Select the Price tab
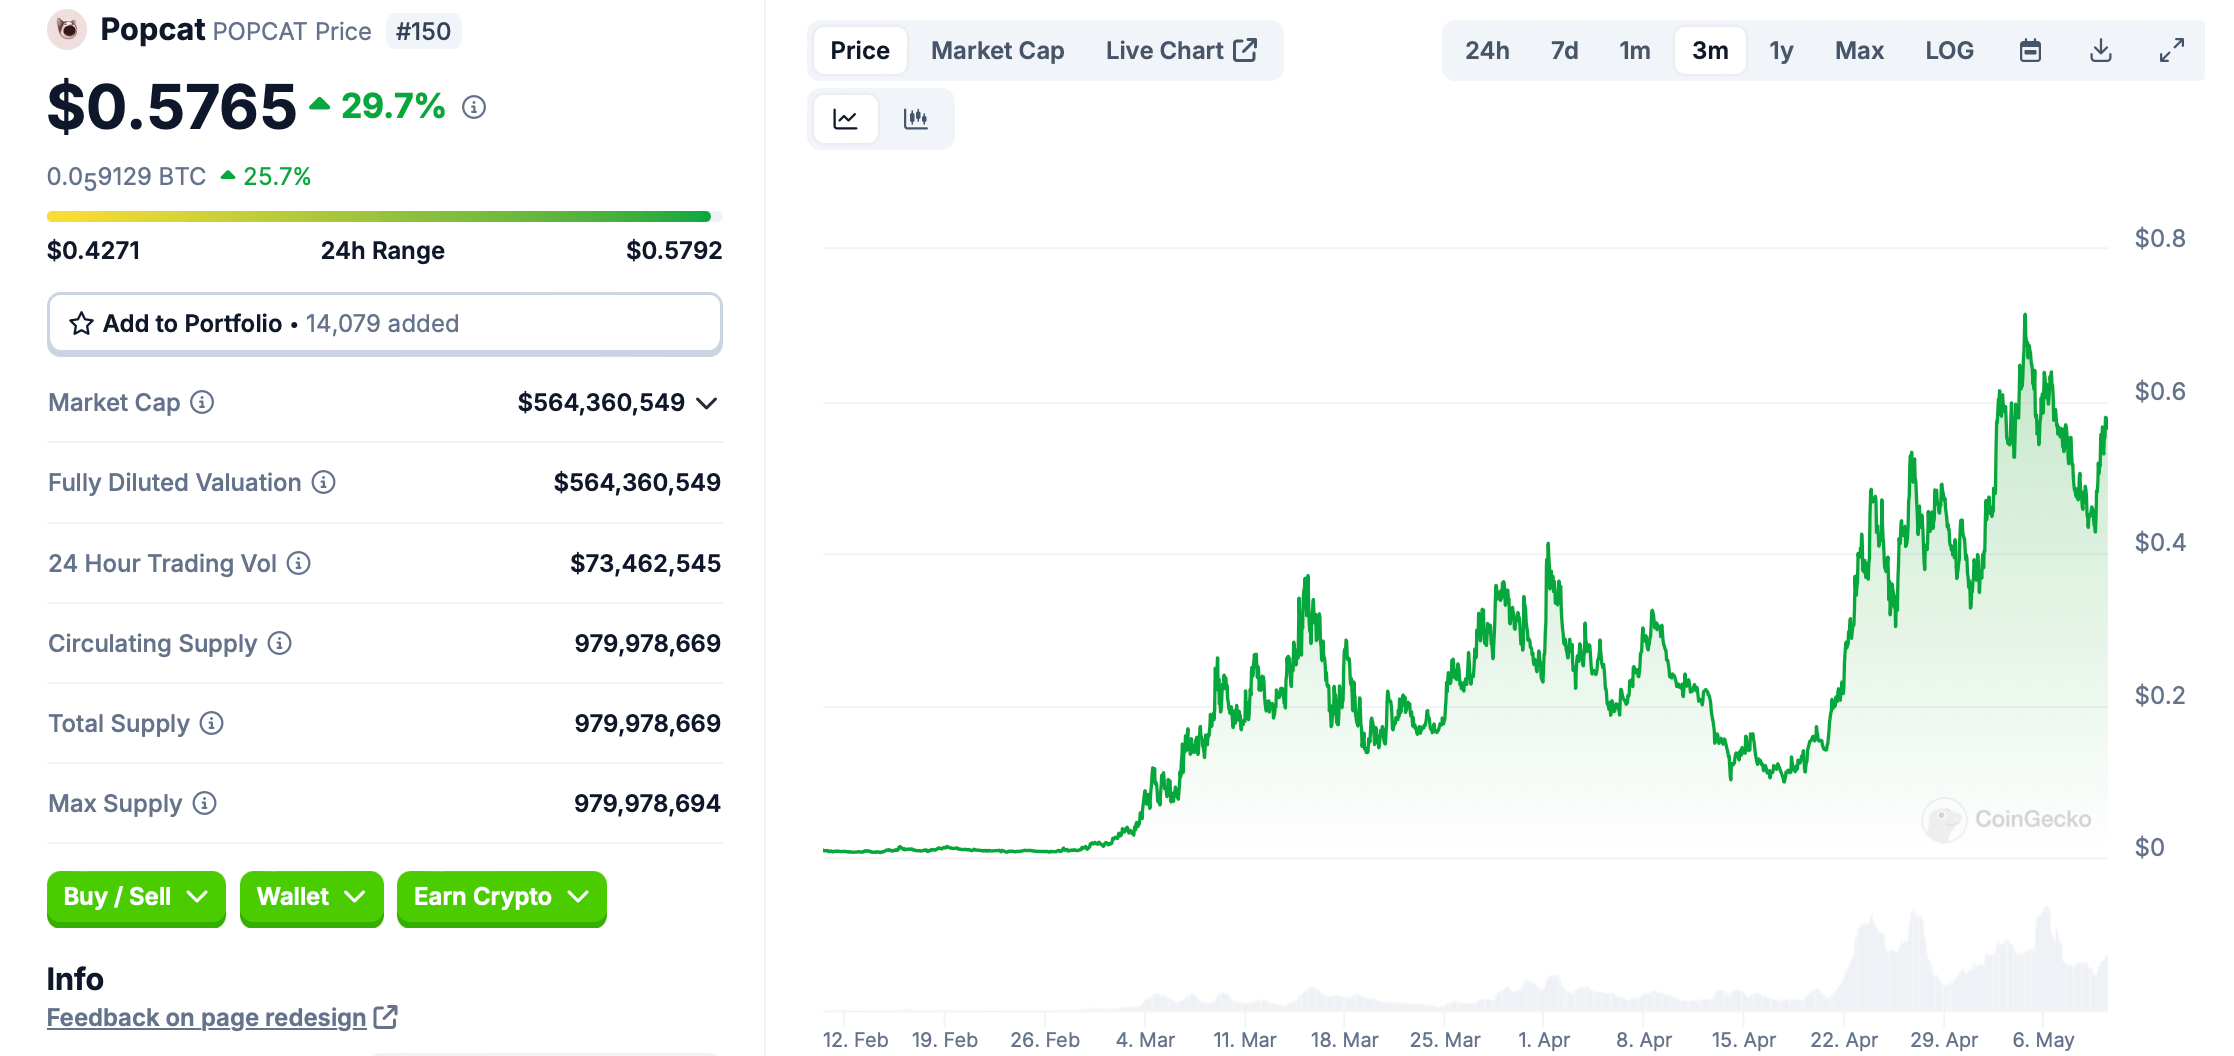Viewport: 2234px width, 1056px height. pos(860,50)
